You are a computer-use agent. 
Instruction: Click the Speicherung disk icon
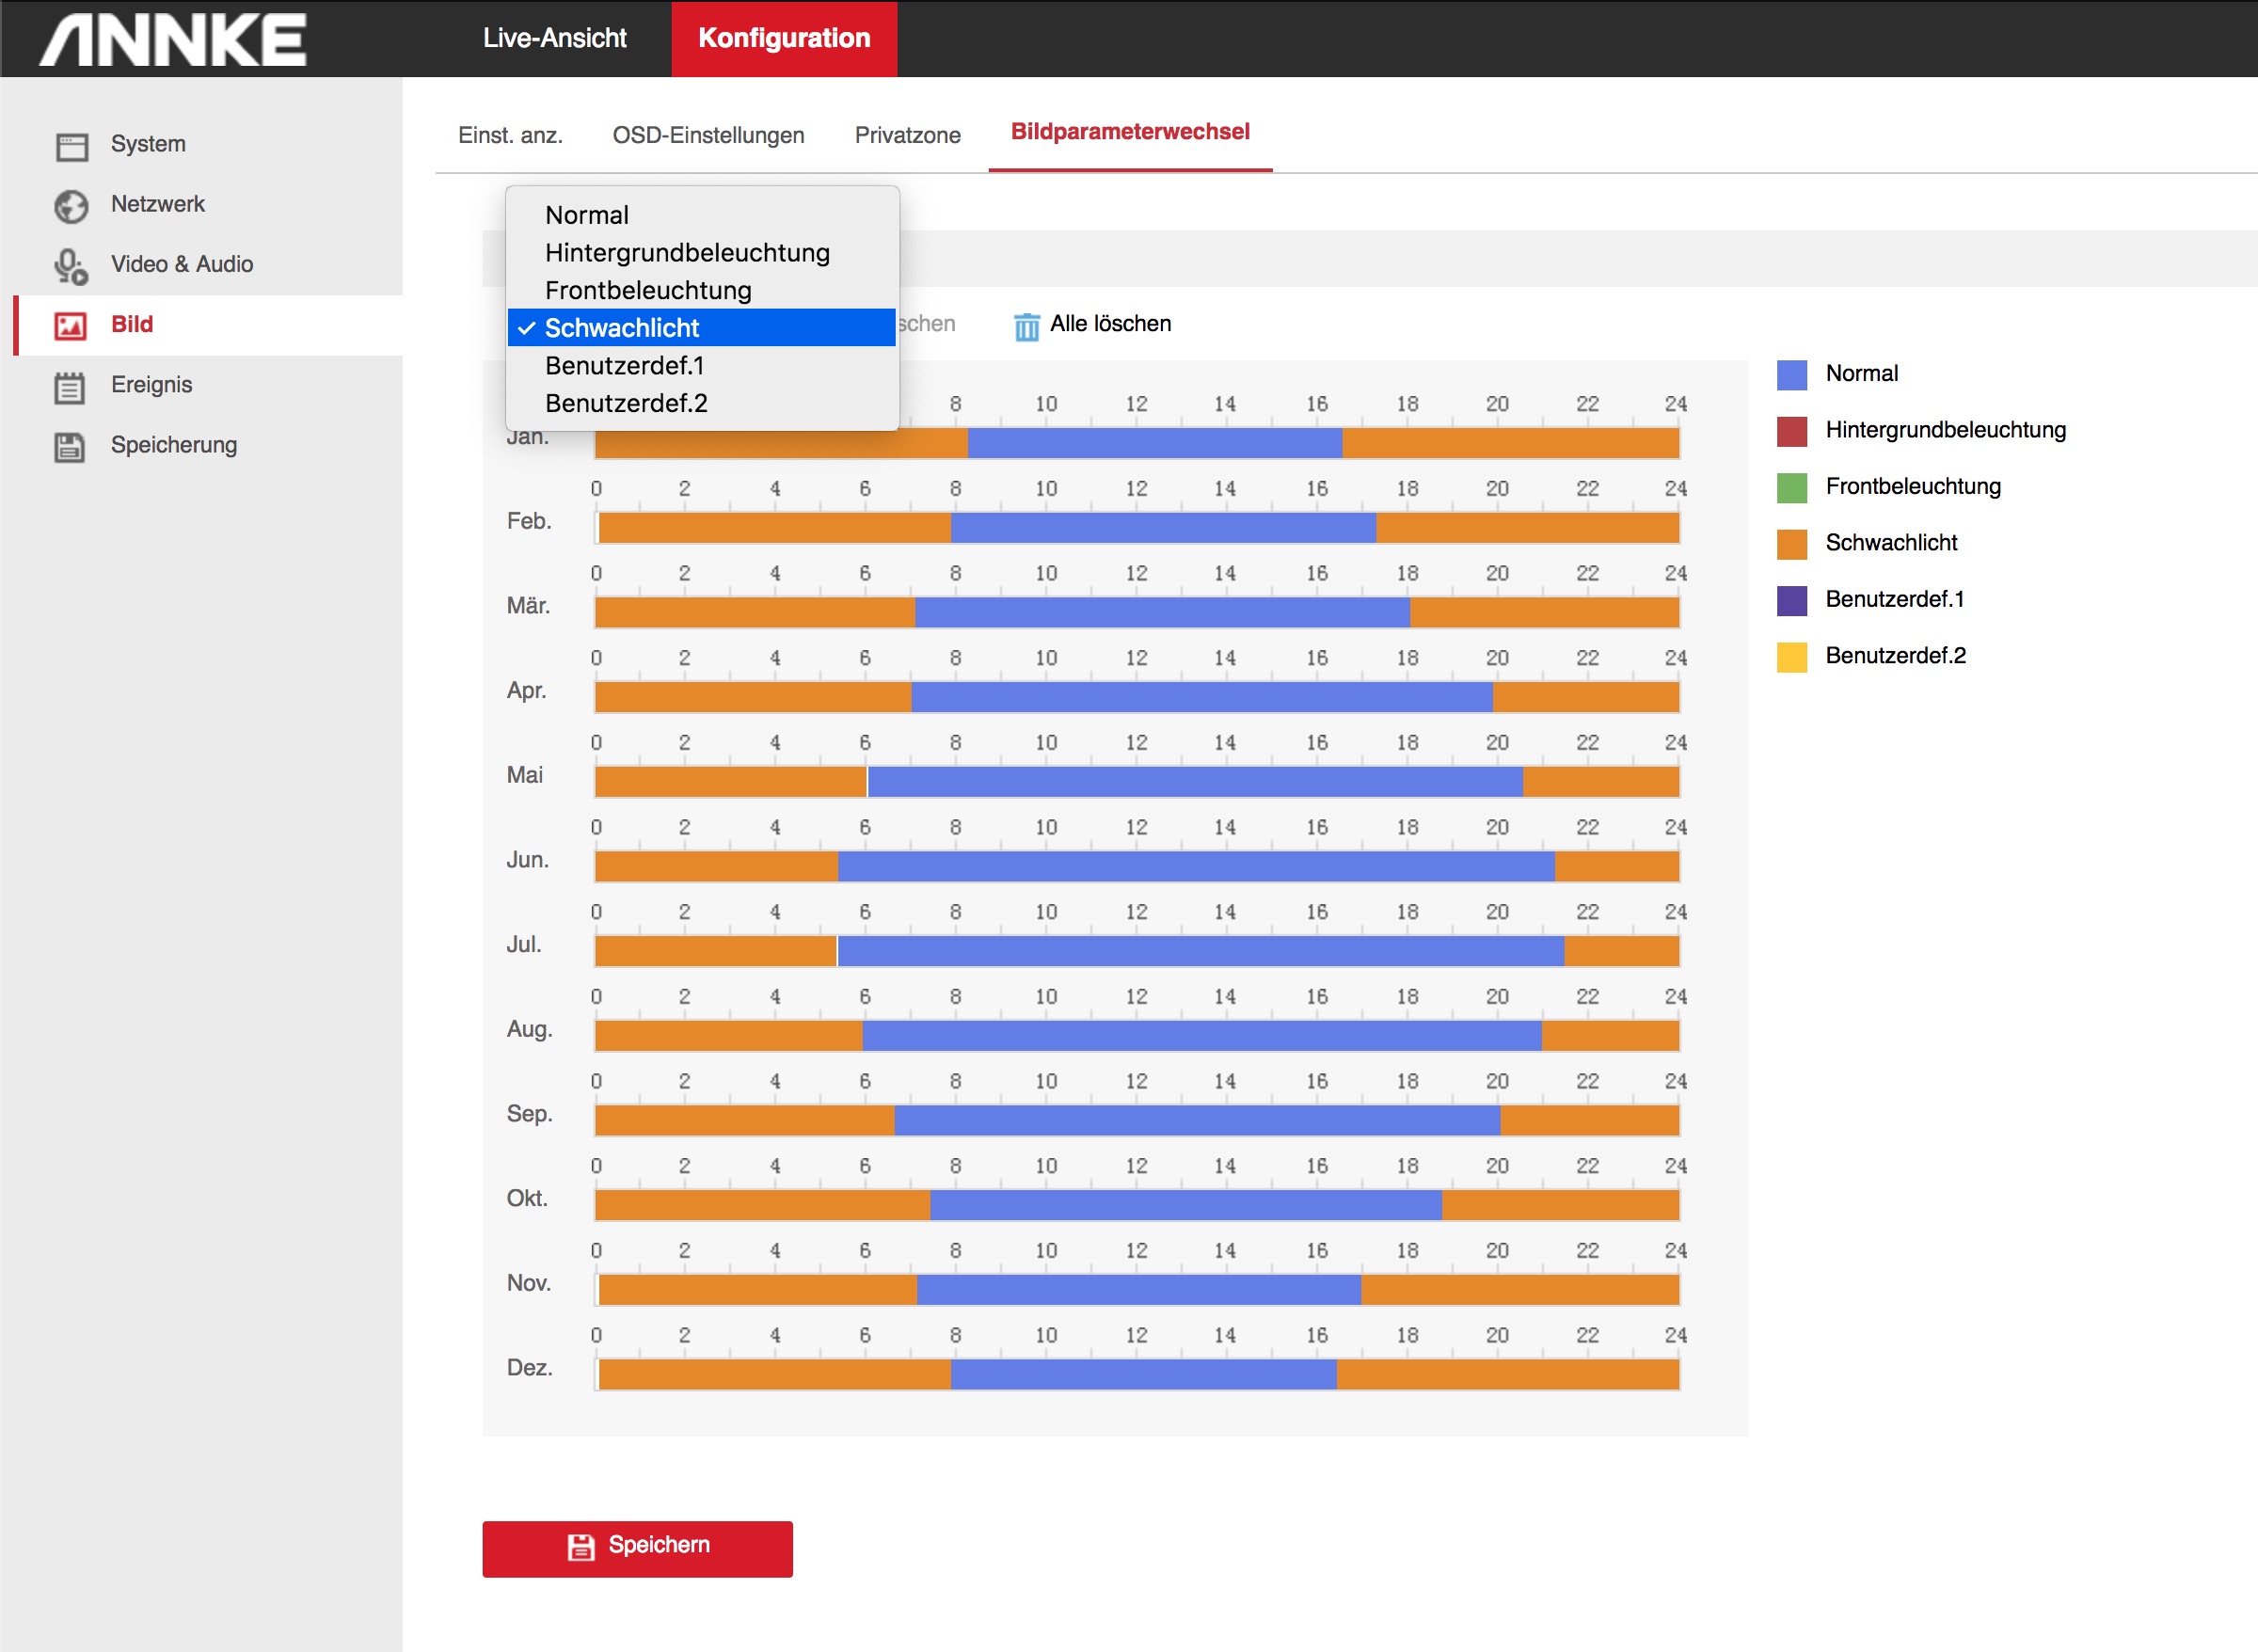click(x=69, y=447)
